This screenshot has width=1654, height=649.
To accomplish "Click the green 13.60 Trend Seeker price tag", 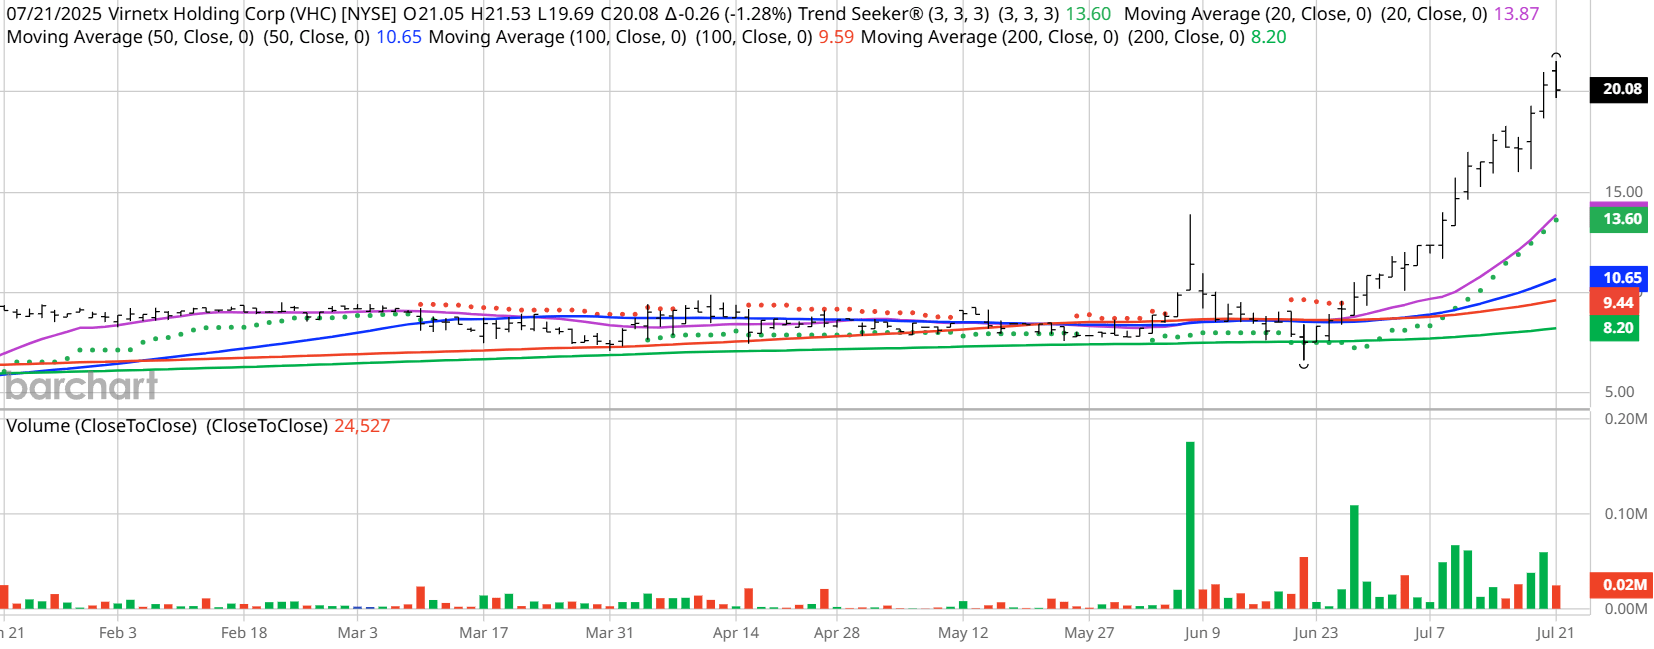I will click(1619, 219).
